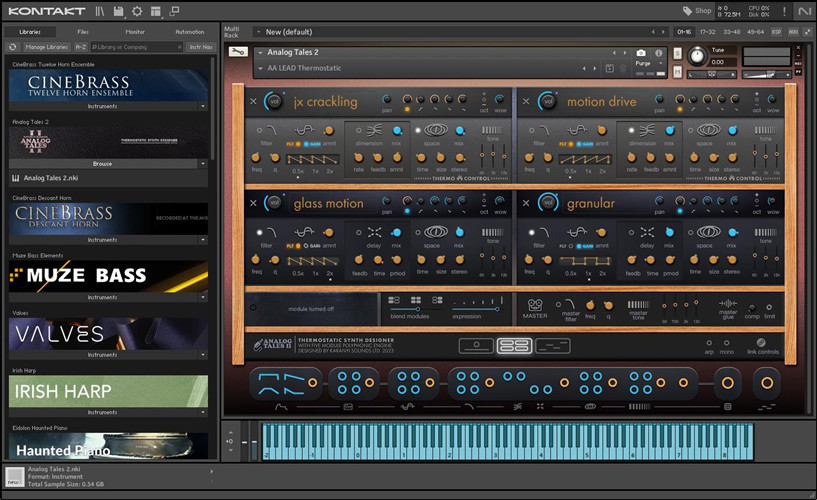Screen dimensions: 817x500
Task: Toggle the mono switch
Action: pyautogui.click(x=728, y=345)
